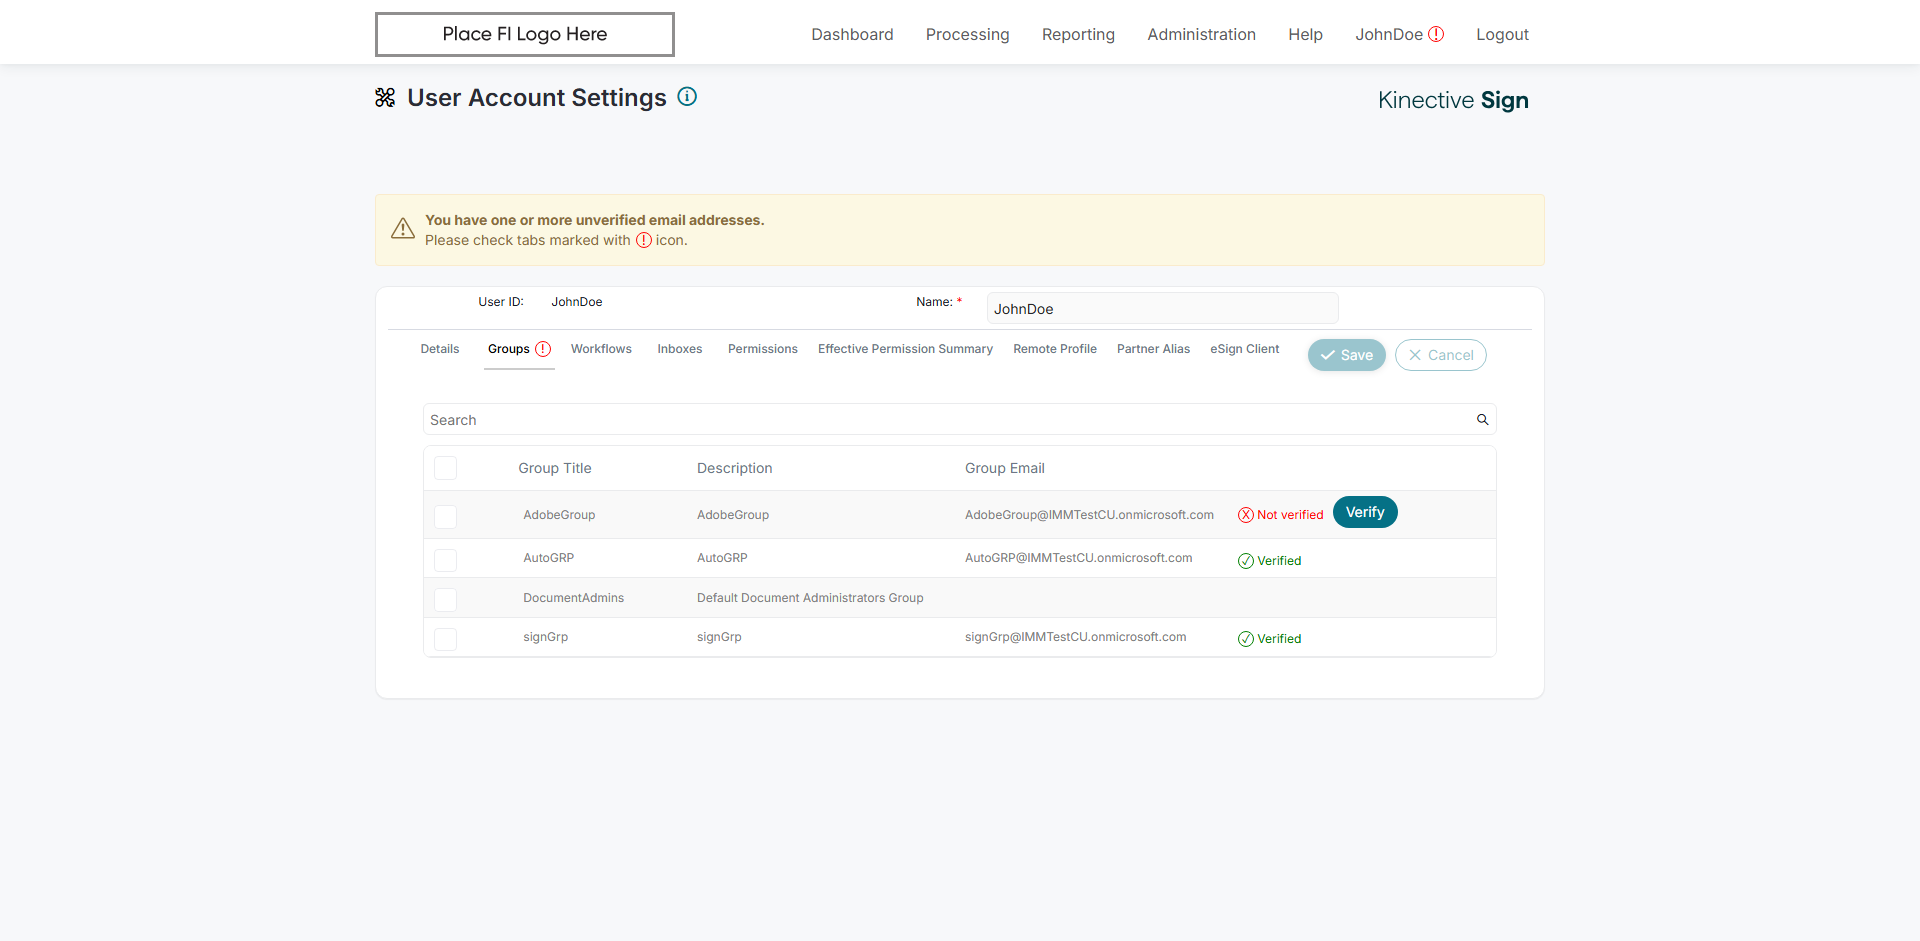The width and height of the screenshot is (1920, 941).
Task: Click the green Verified checkmark for AutoGRP
Action: pos(1246,561)
